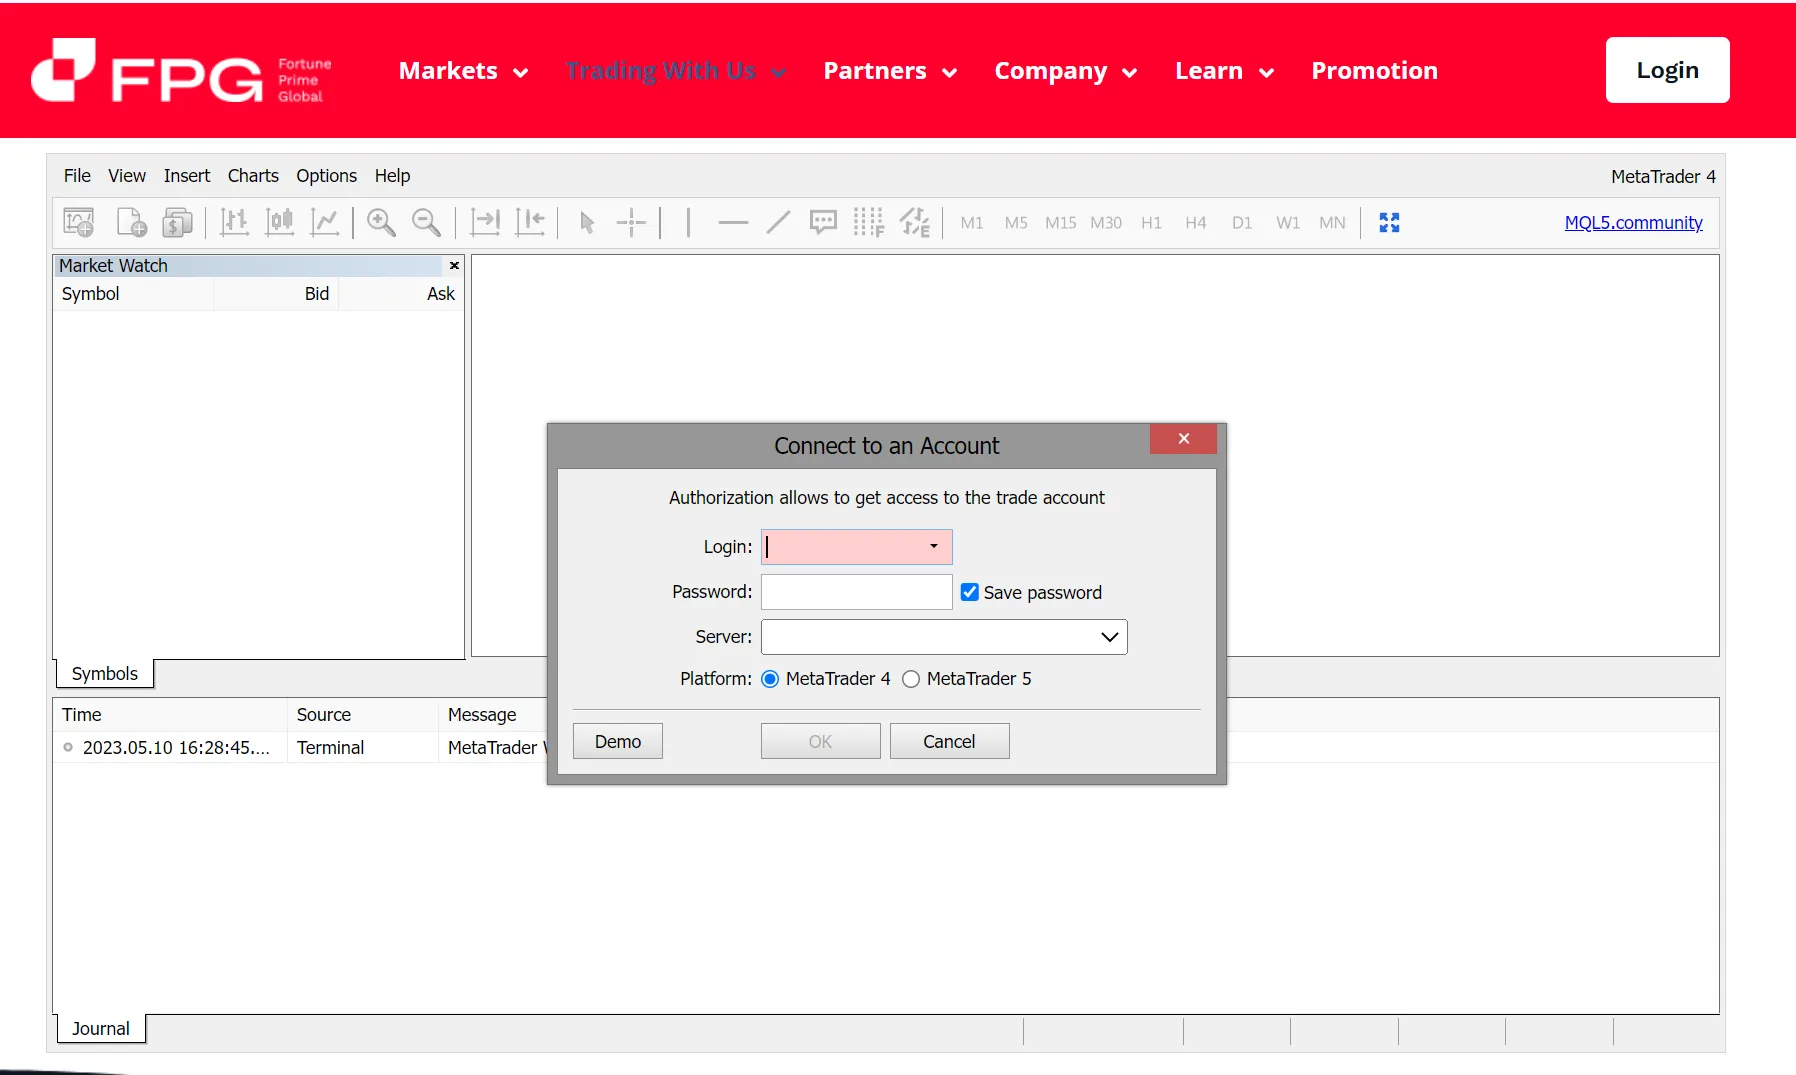This screenshot has width=1796, height=1075.
Task: Switch to line chart view
Action: [325, 222]
